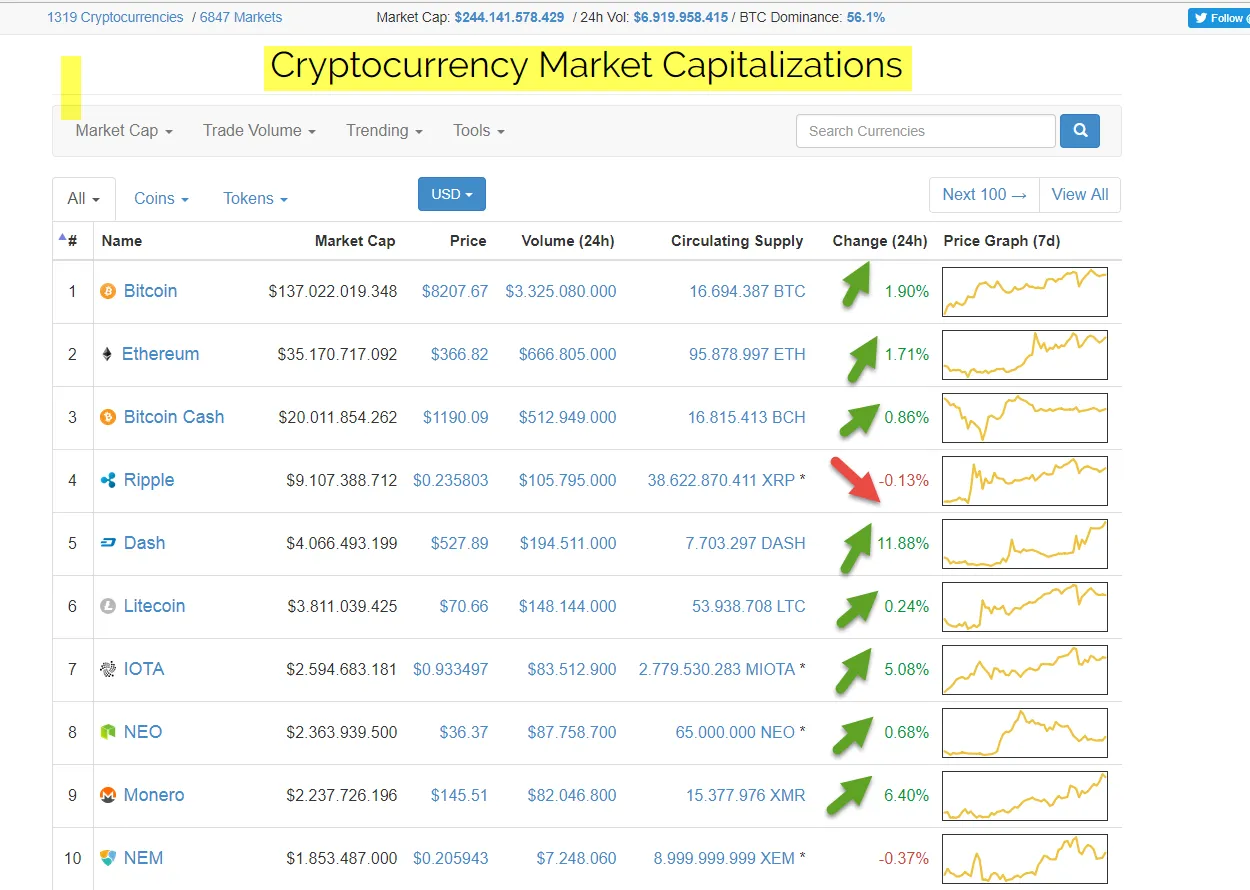
Task: Open Ethereum's 7d price graph
Action: click(1025, 355)
